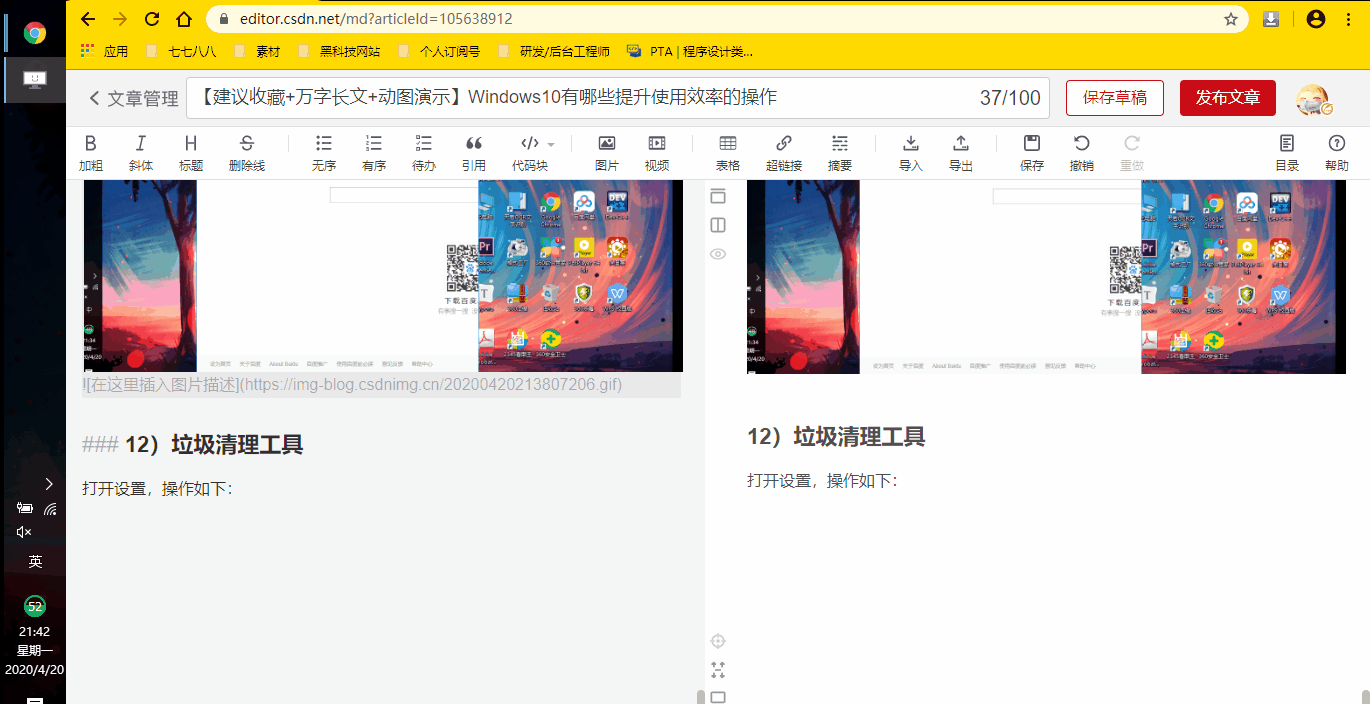Add a hyperlink using the 超链接 icon
This screenshot has height=704, width=1370.
(783, 152)
